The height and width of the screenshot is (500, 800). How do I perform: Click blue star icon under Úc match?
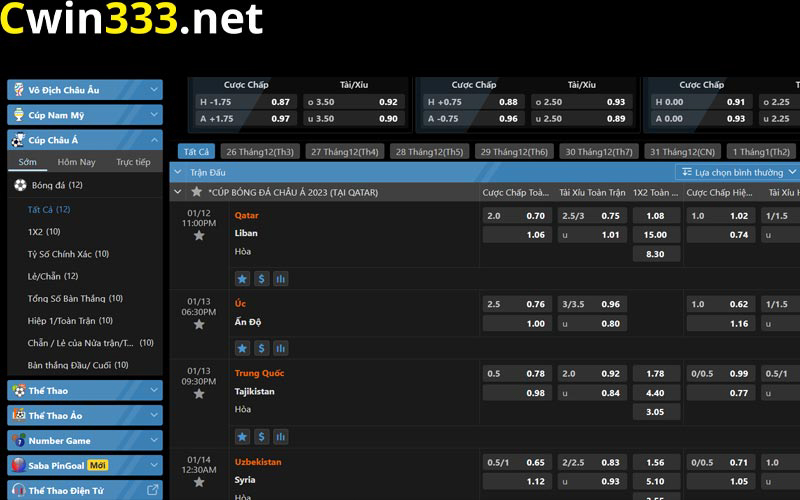coord(242,348)
